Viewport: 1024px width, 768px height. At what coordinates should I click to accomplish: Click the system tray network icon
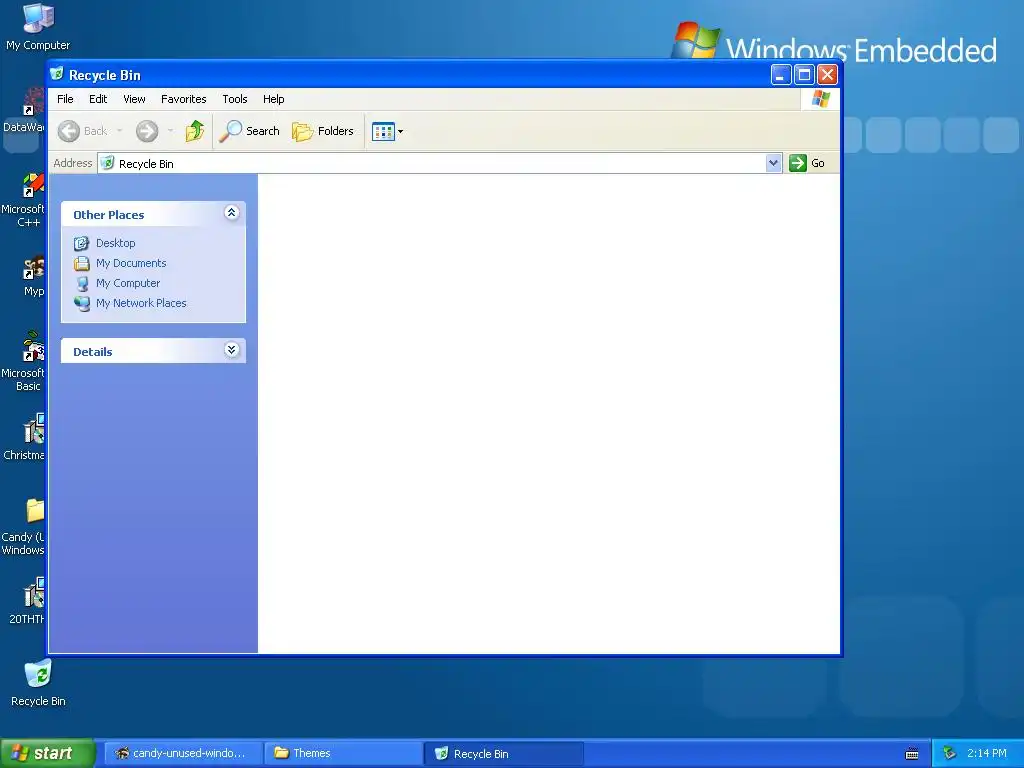(x=950, y=754)
